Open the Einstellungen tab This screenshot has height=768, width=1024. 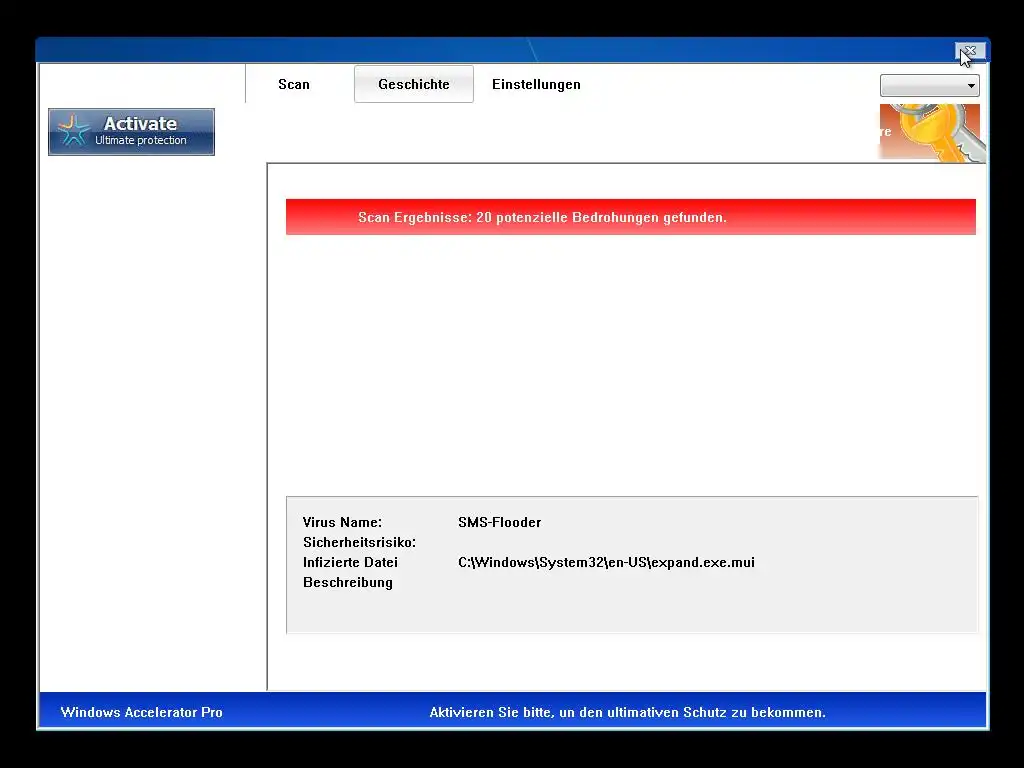(x=536, y=84)
